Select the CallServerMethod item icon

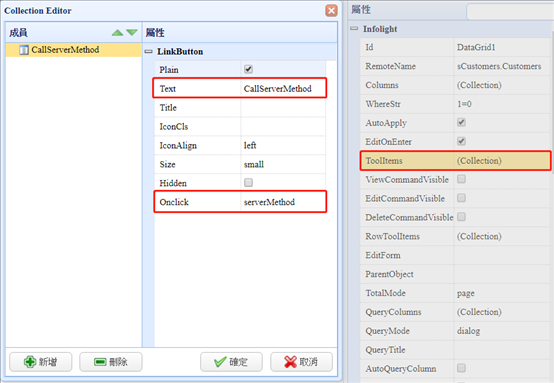coord(24,50)
